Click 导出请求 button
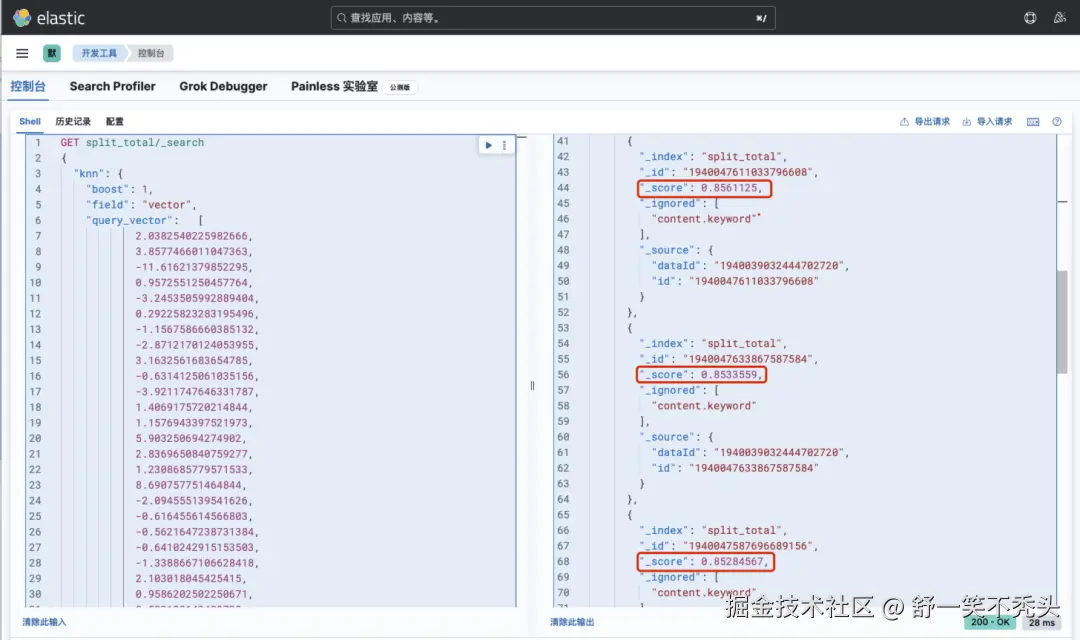Image resolution: width=1080 pixels, height=640 pixels. (x=925, y=122)
